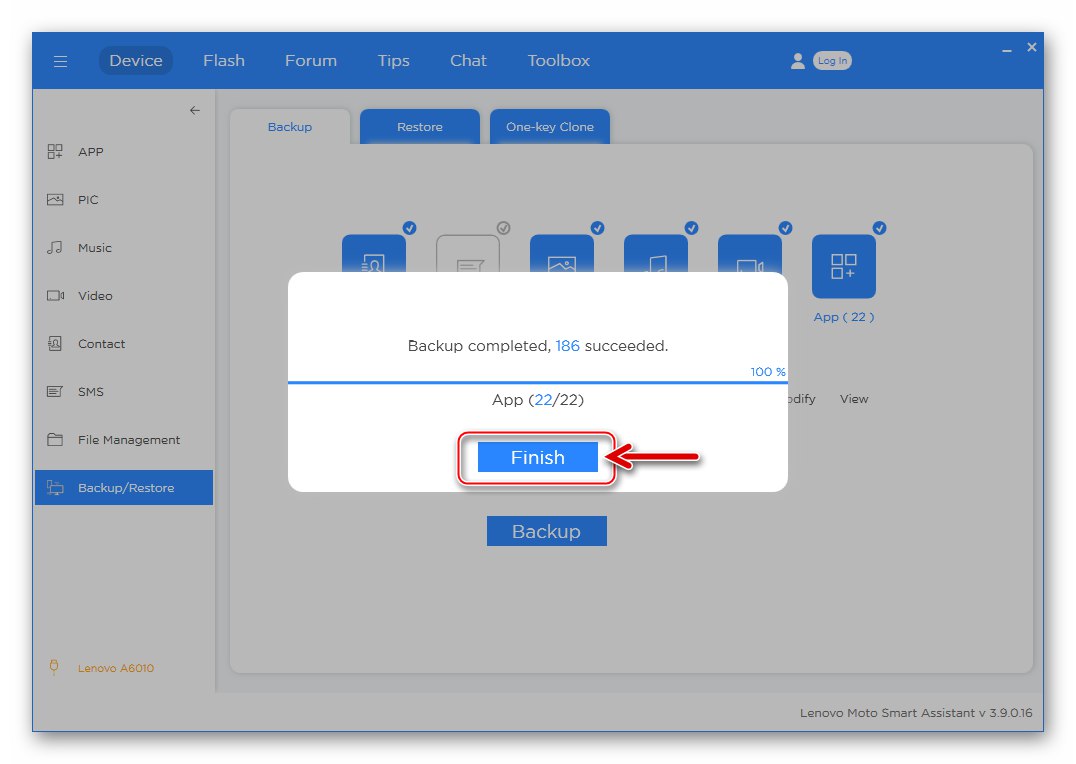Click the Lenovo A6010 device name

click(x=116, y=668)
